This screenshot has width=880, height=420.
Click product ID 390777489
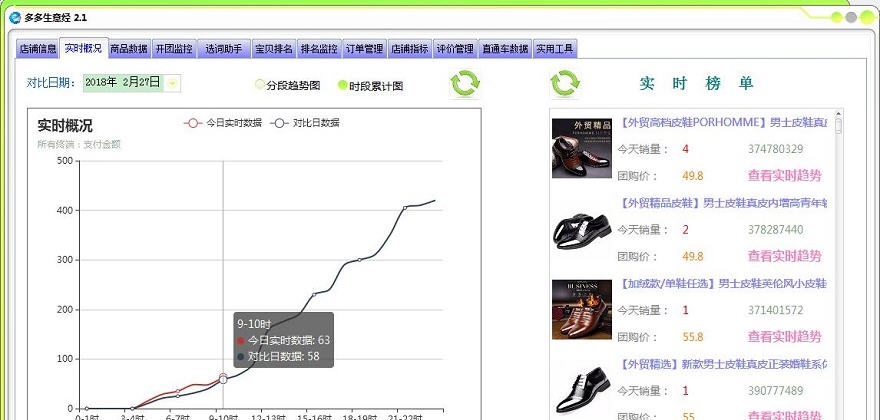(775, 390)
